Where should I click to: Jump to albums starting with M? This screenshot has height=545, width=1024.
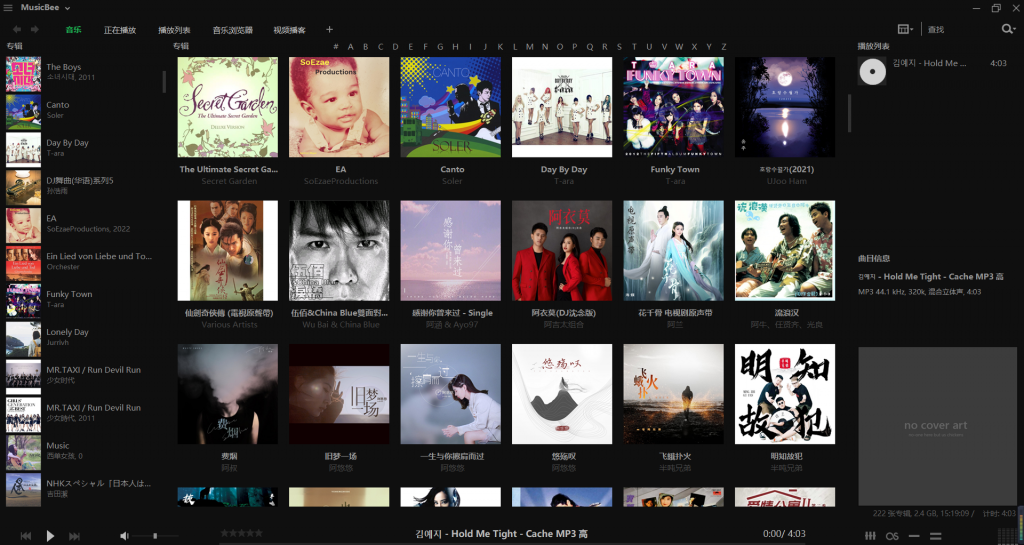pyautogui.click(x=530, y=47)
